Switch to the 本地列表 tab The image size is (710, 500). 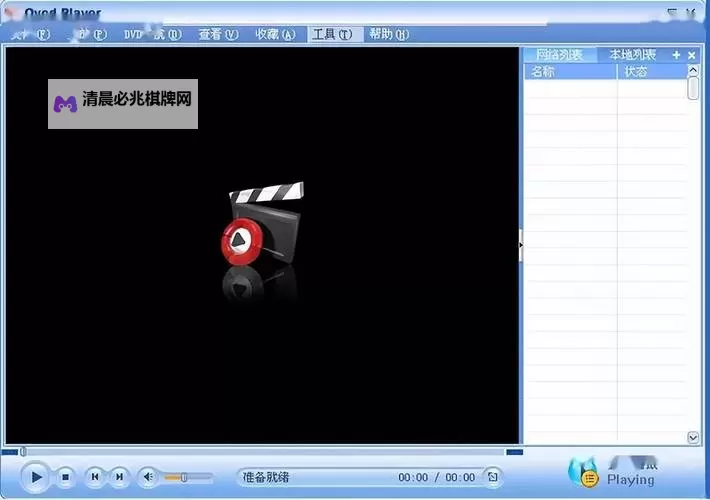pyautogui.click(x=633, y=55)
